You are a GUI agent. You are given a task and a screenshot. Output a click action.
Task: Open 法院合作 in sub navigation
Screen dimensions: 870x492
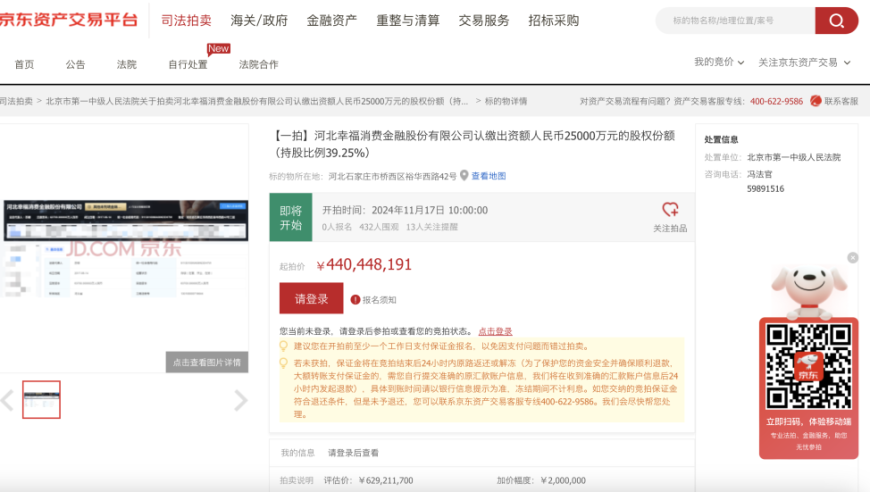pos(259,64)
